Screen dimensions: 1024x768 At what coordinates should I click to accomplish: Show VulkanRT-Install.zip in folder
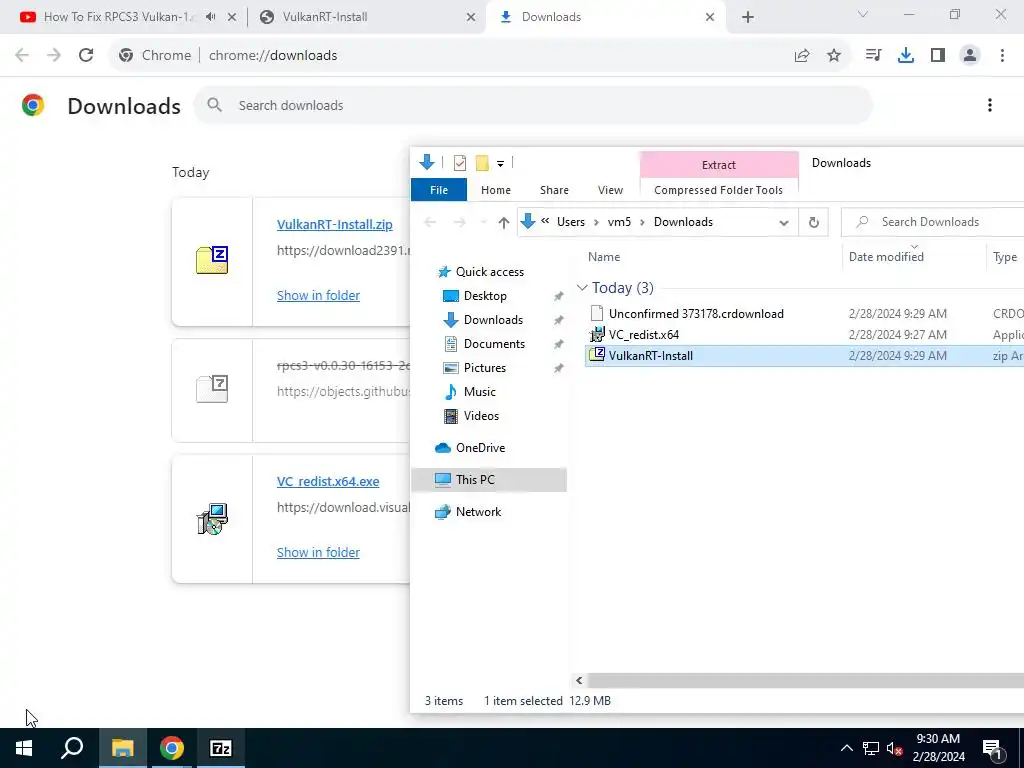coord(318,295)
